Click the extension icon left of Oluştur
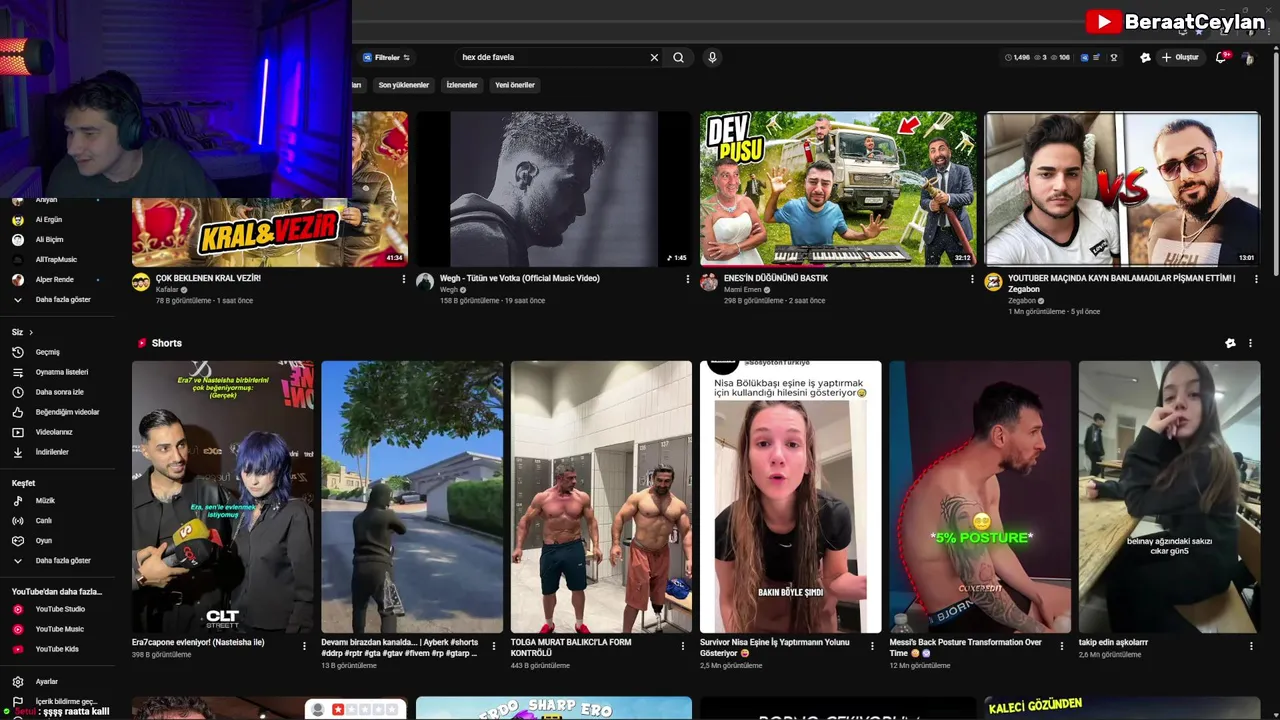Viewport: 1280px width, 720px height. (x=1145, y=58)
